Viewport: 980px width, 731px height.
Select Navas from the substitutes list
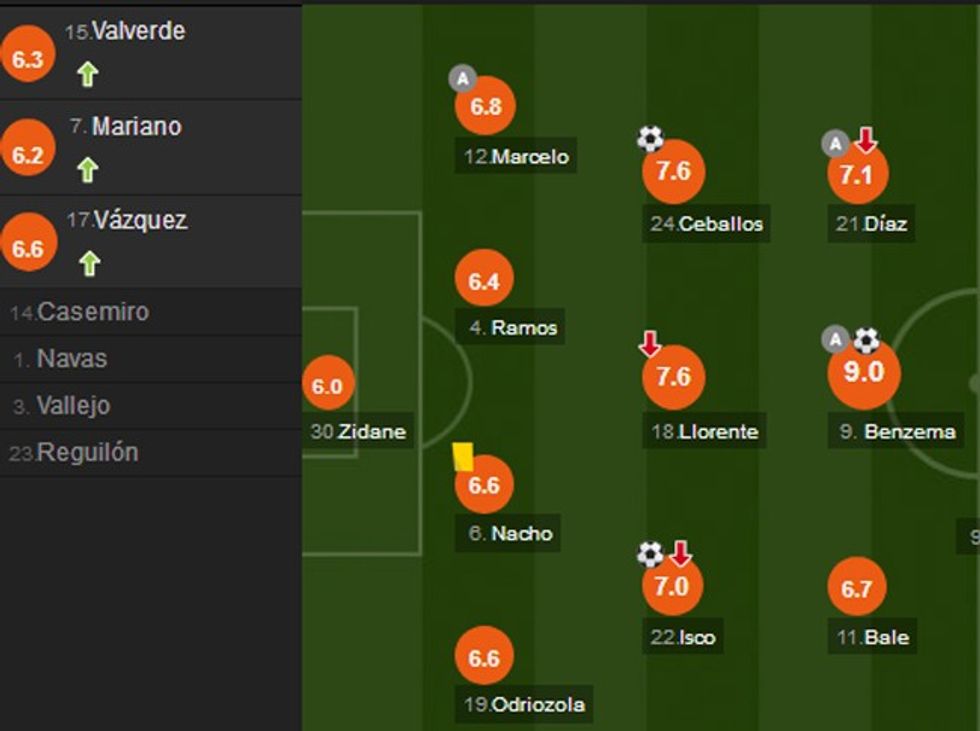point(72,359)
